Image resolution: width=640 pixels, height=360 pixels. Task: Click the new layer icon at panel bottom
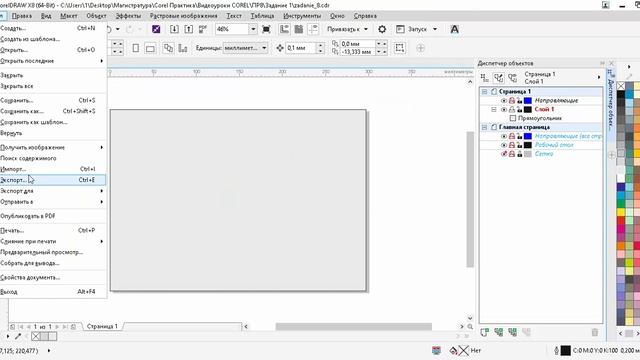484,332
